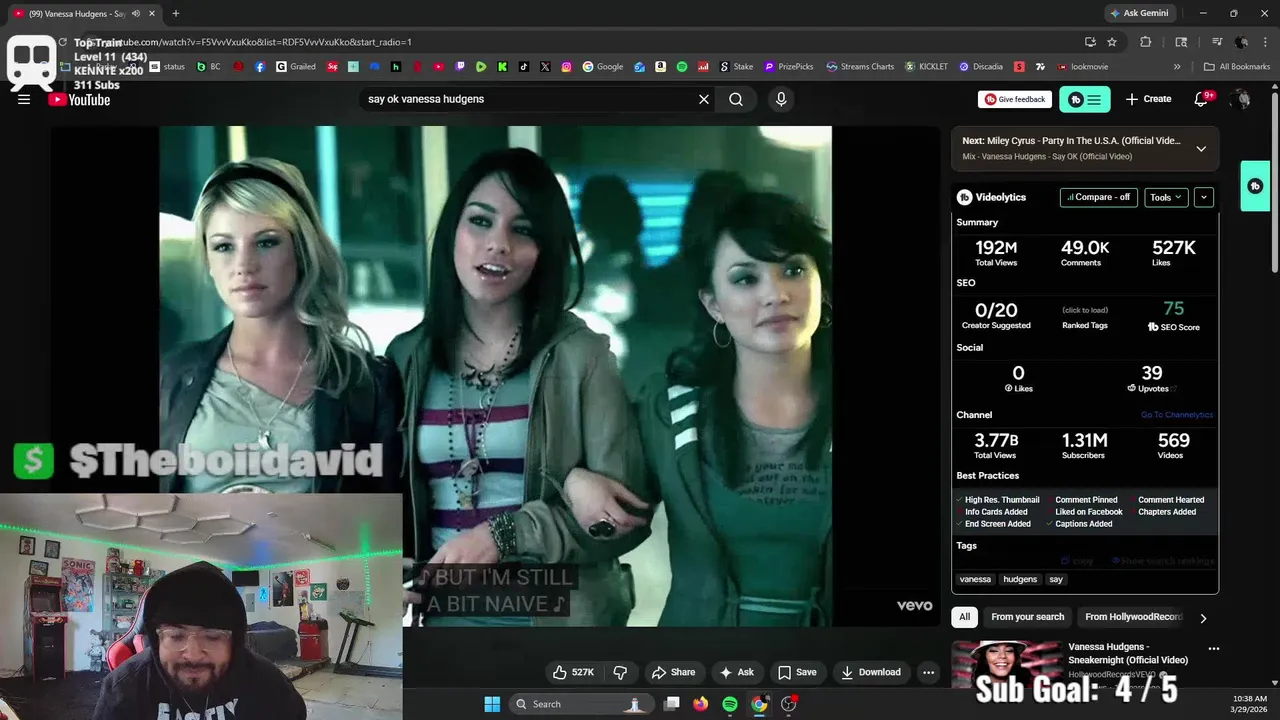This screenshot has height=720, width=1280.
Task: Expand the Next: Miley Cyrus mix panel
Action: click(1201, 149)
